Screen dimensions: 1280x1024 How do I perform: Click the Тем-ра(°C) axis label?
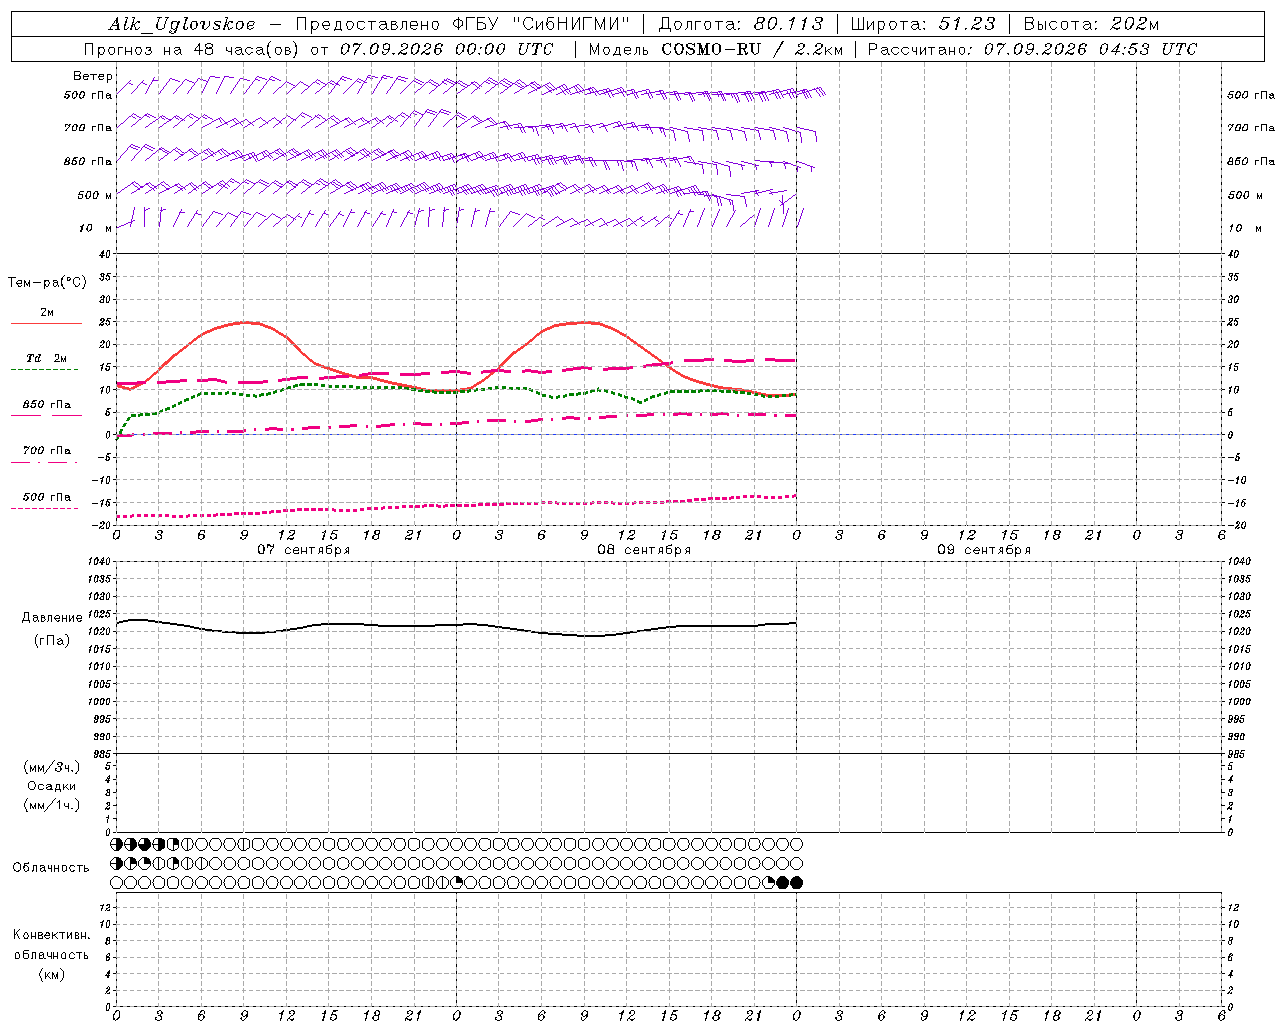click(x=47, y=283)
